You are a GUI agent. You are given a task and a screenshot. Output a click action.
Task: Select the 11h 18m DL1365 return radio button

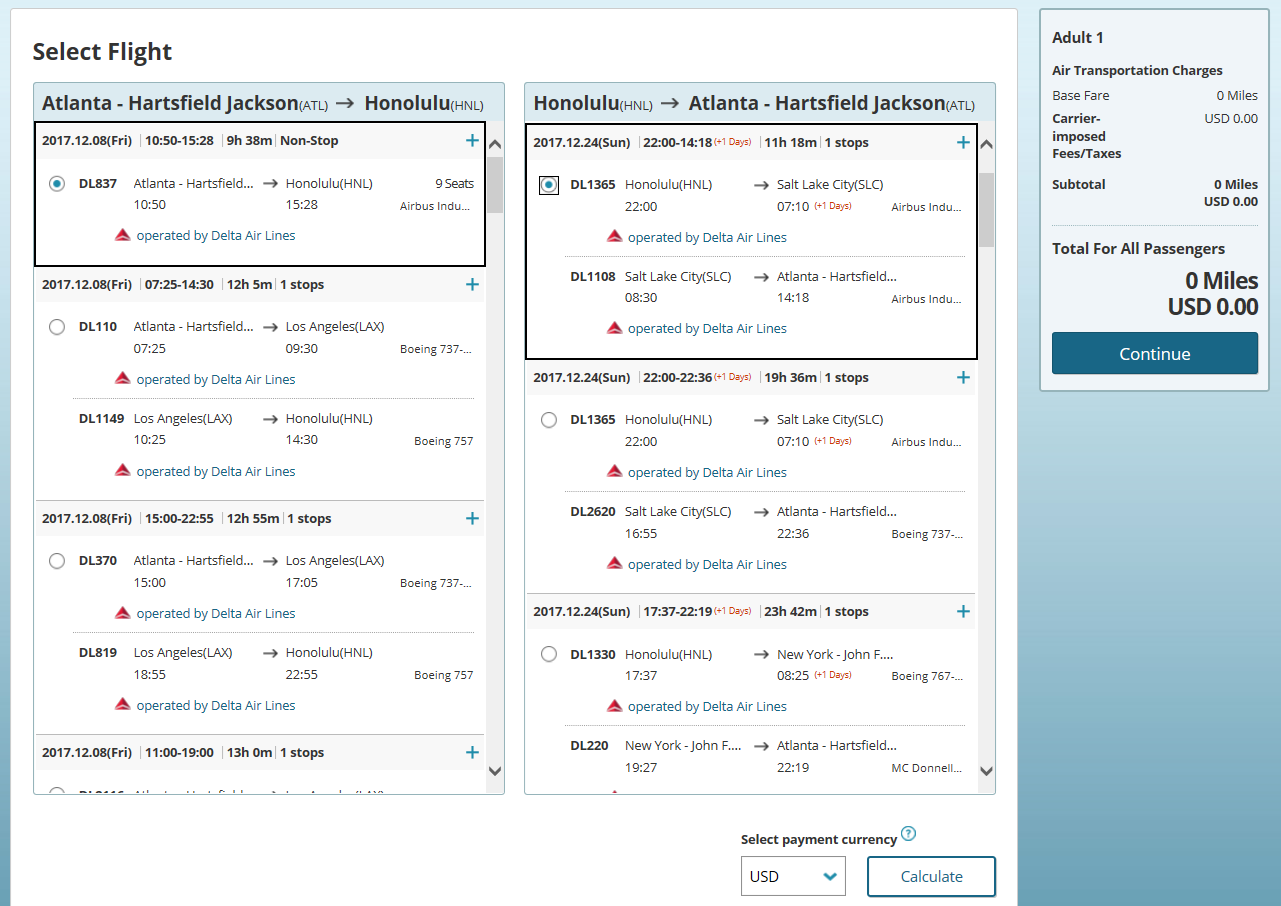pyautogui.click(x=549, y=185)
